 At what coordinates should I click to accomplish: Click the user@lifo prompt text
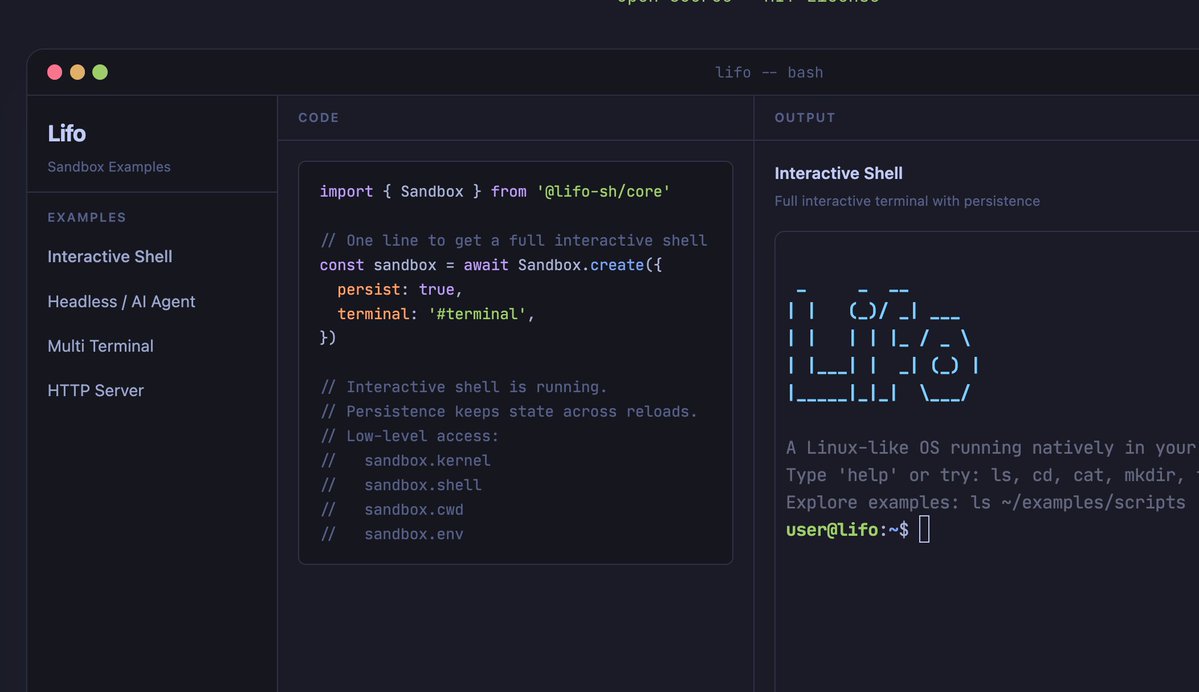[x=847, y=530]
